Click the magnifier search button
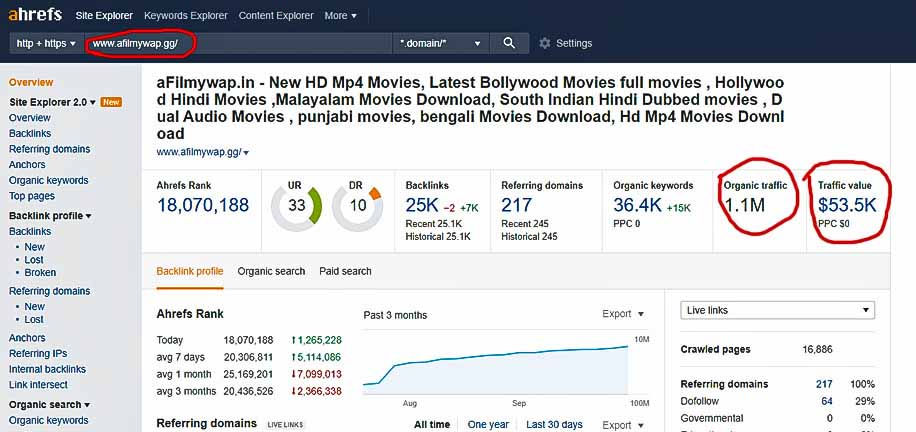 [509, 43]
